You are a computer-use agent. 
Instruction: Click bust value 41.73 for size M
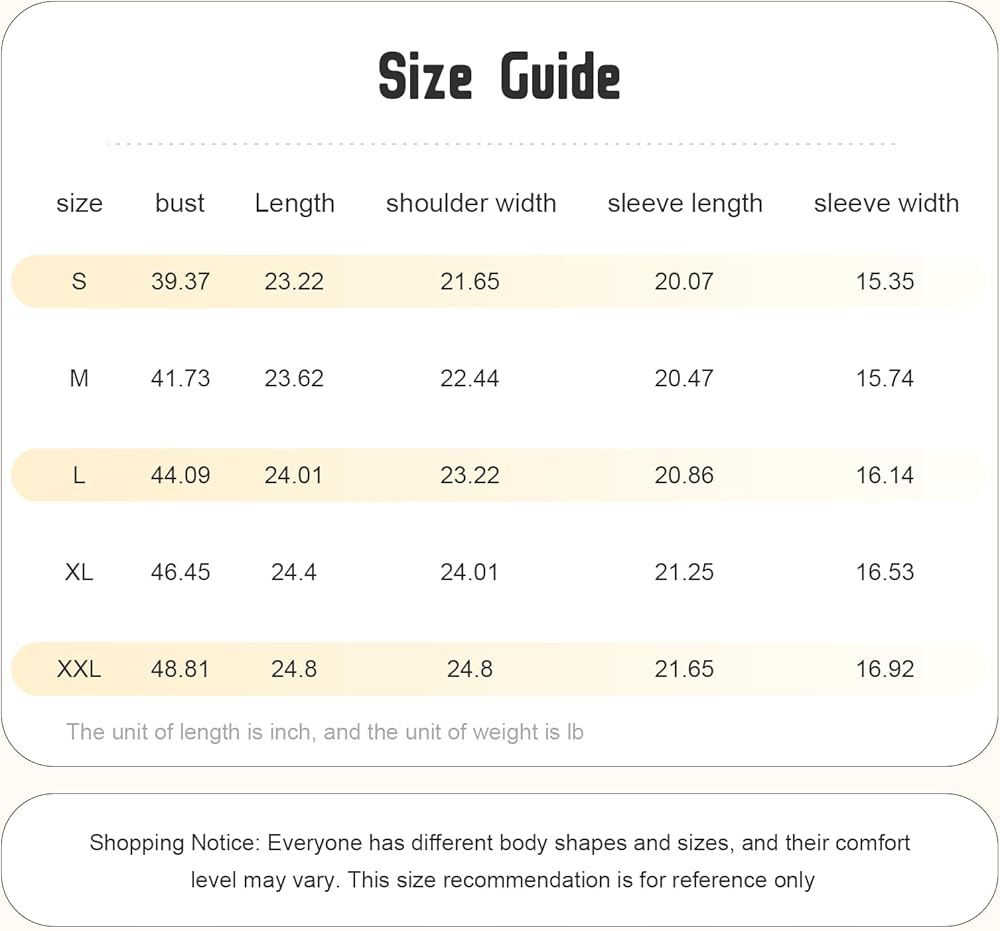[x=180, y=378]
